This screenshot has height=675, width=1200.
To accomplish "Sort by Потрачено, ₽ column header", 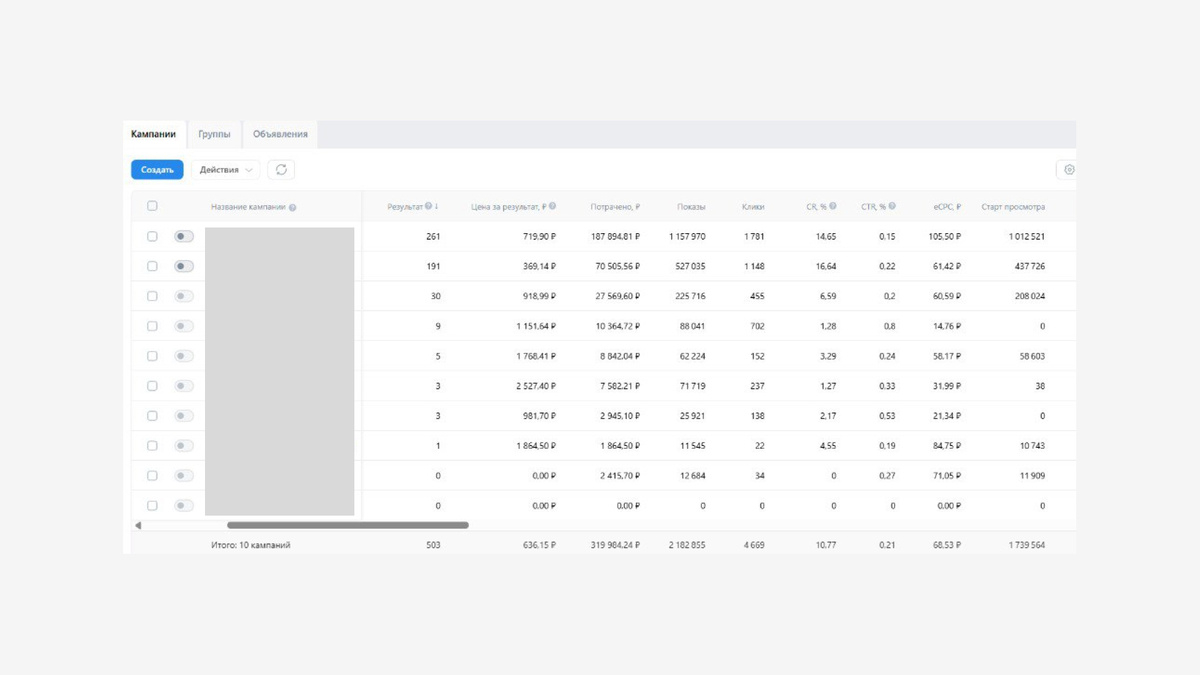I will (615, 207).
